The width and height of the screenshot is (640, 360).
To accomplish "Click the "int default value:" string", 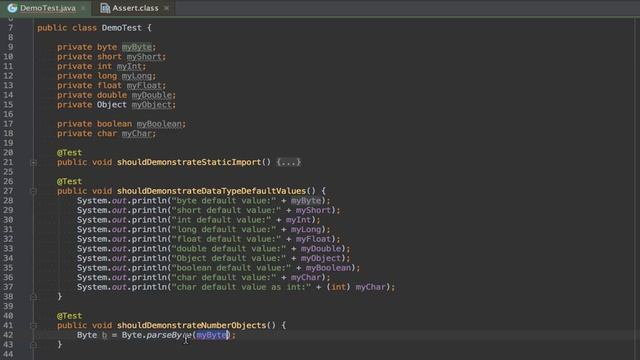I will tap(222, 220).
